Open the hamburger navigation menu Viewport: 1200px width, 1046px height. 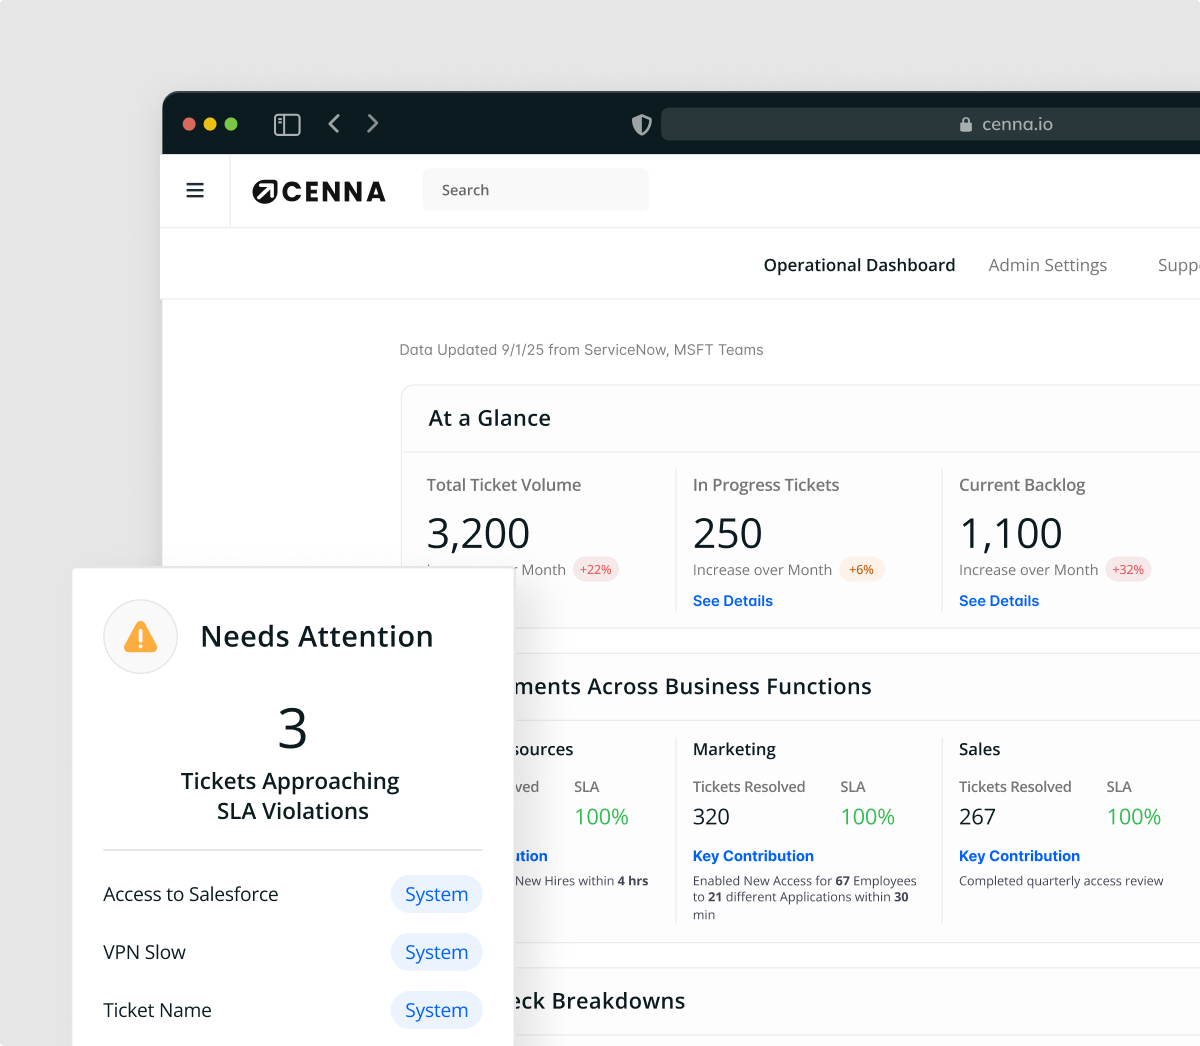point(195,190)
